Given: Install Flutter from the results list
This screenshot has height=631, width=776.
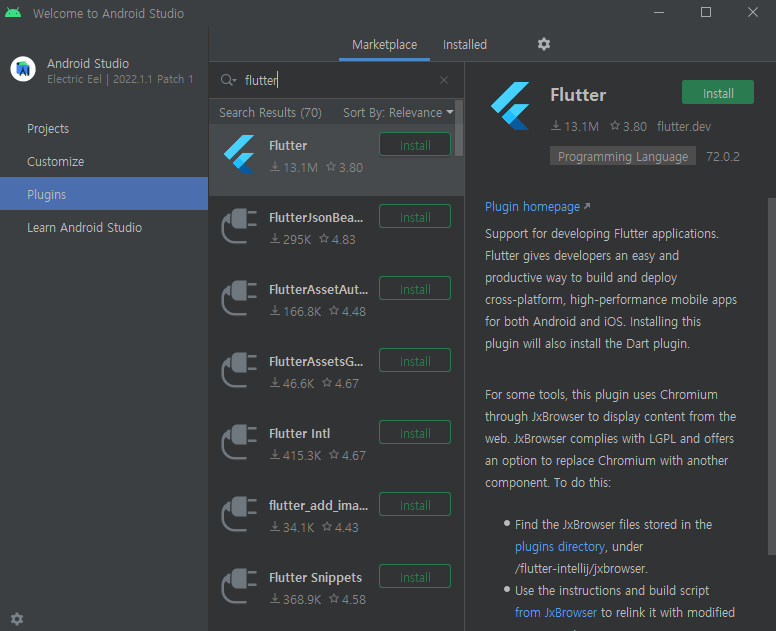Looking at the screenshot, I should click(415, 145).
